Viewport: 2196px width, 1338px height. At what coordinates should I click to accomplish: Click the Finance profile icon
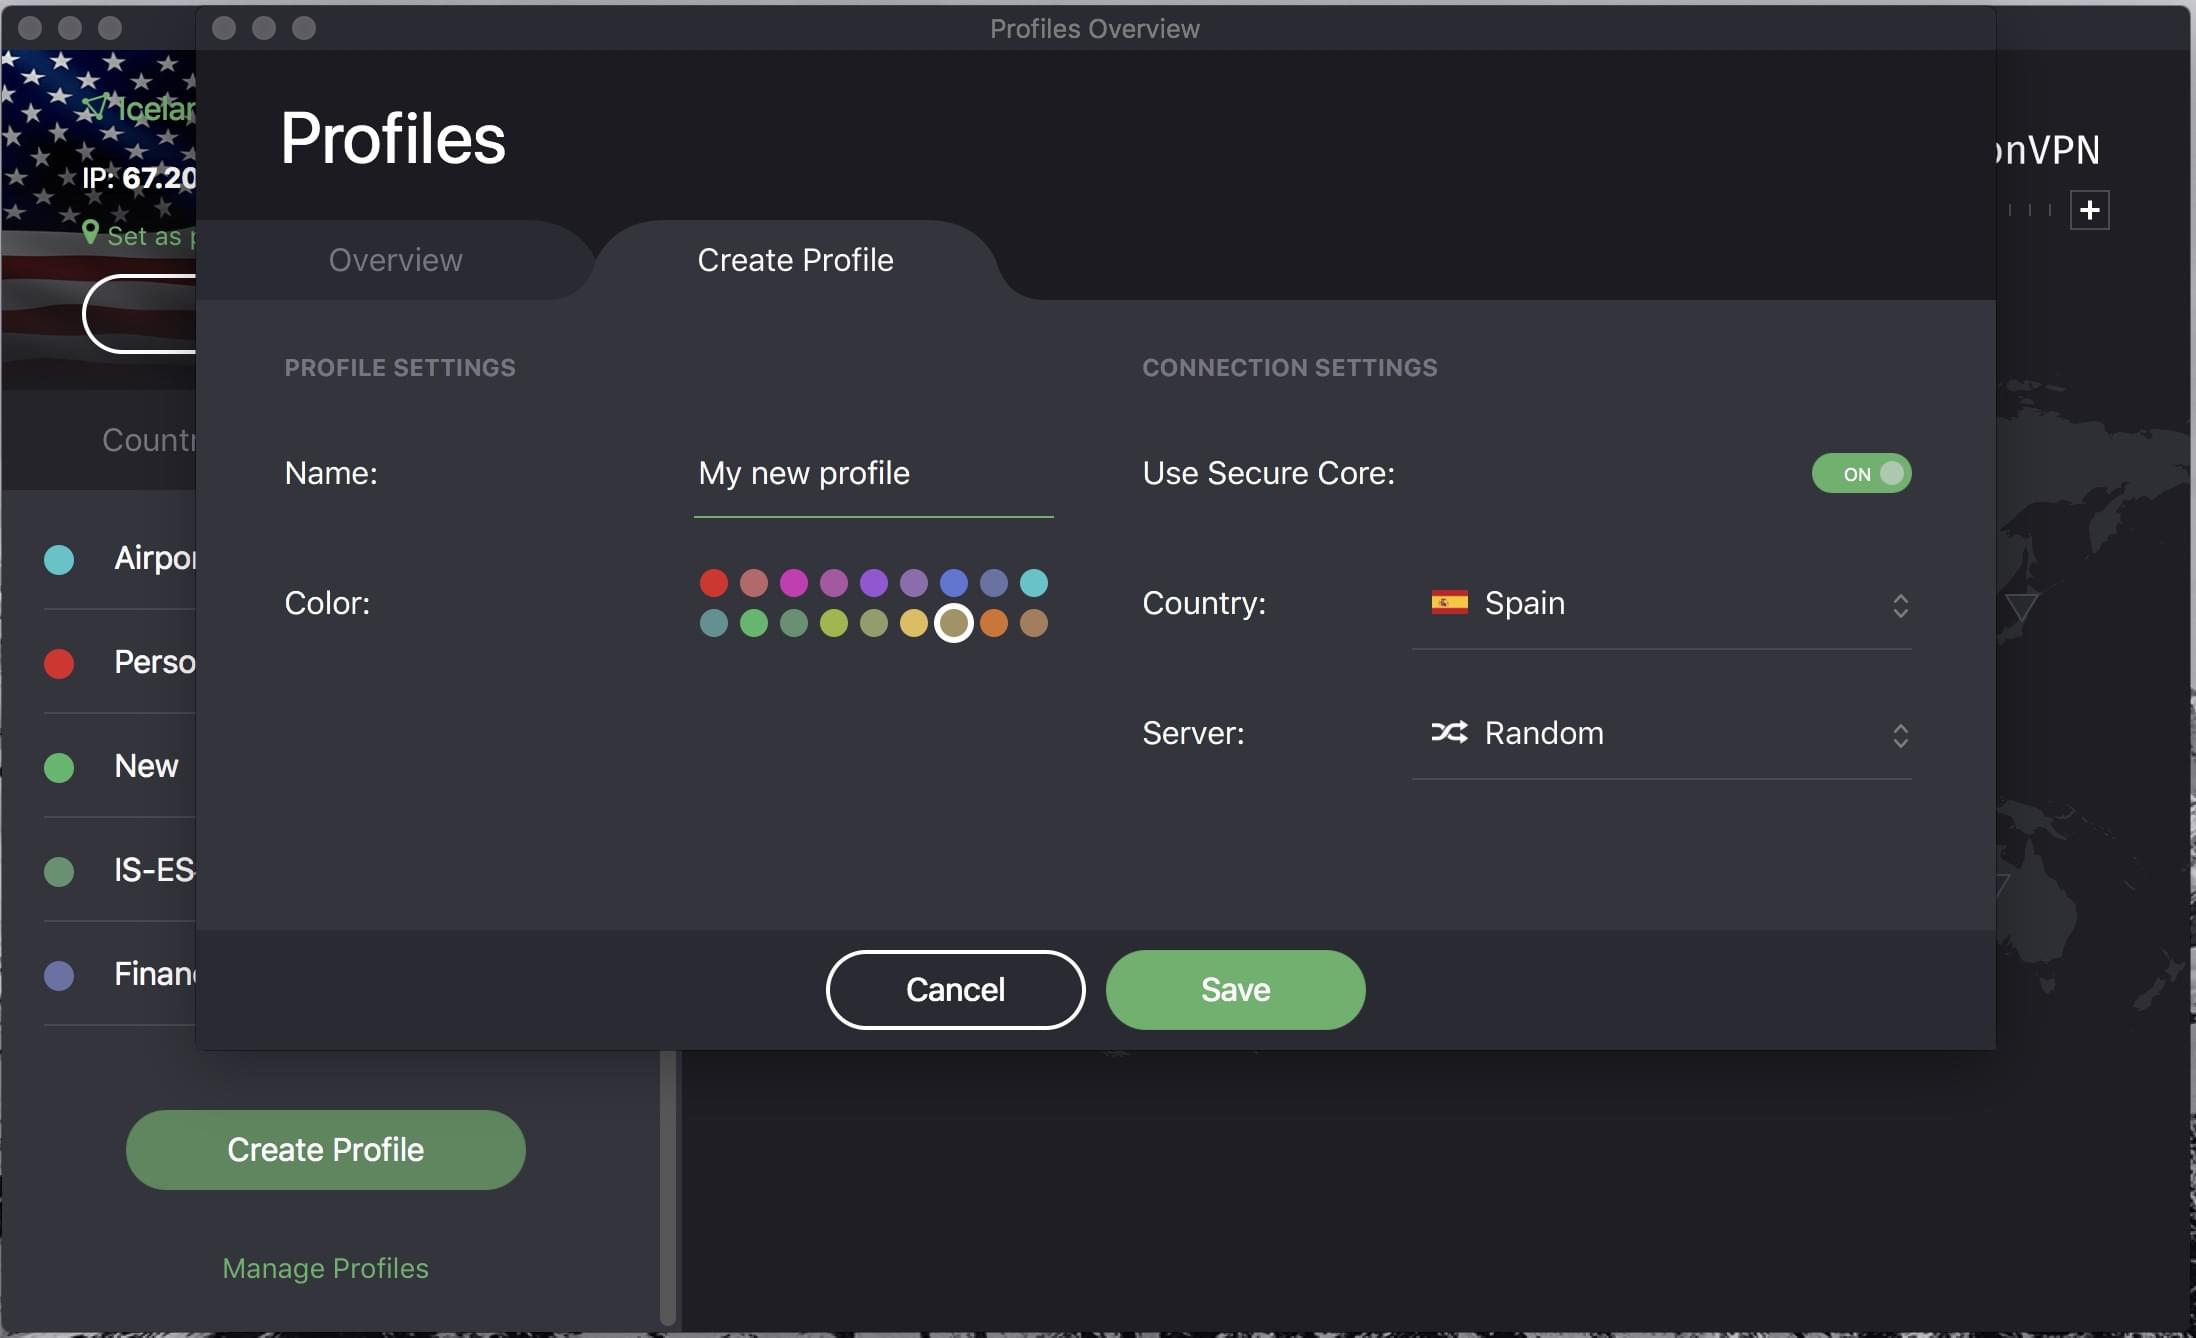(60, 973)
